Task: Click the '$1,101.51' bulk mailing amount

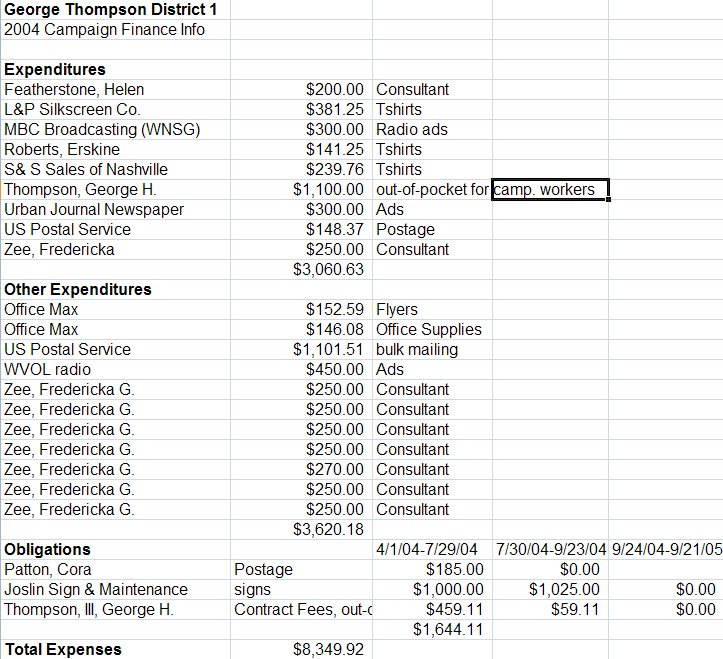Action: point(302,349)
